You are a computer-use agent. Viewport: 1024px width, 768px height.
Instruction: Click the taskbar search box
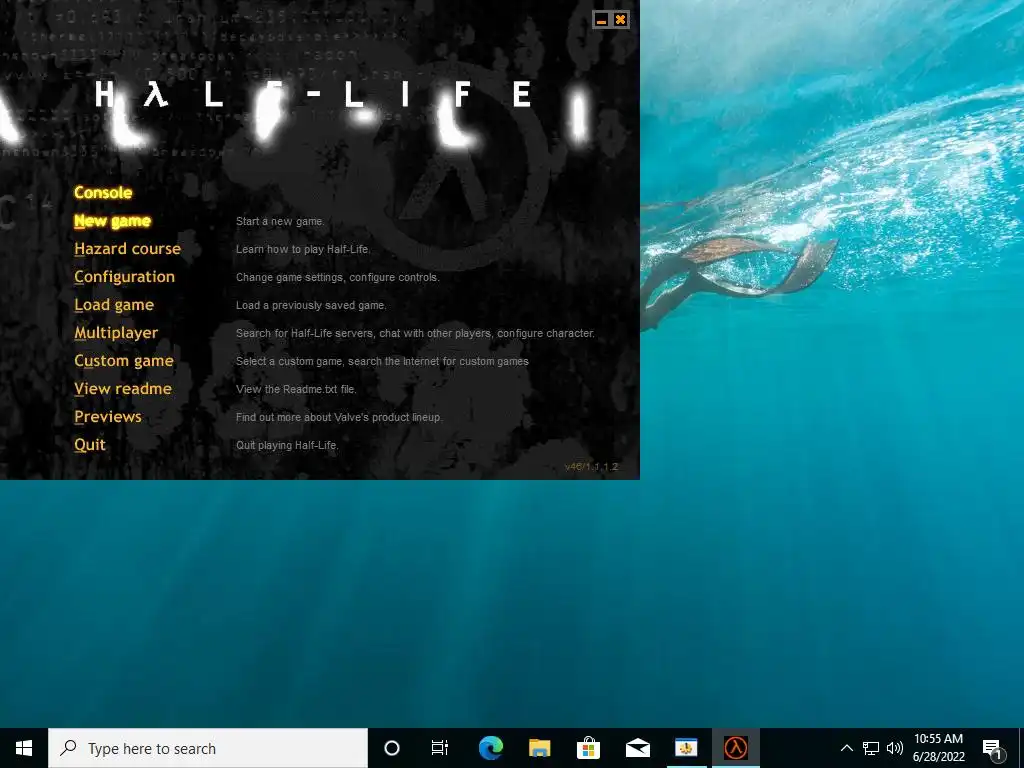[x=208, y=748]
